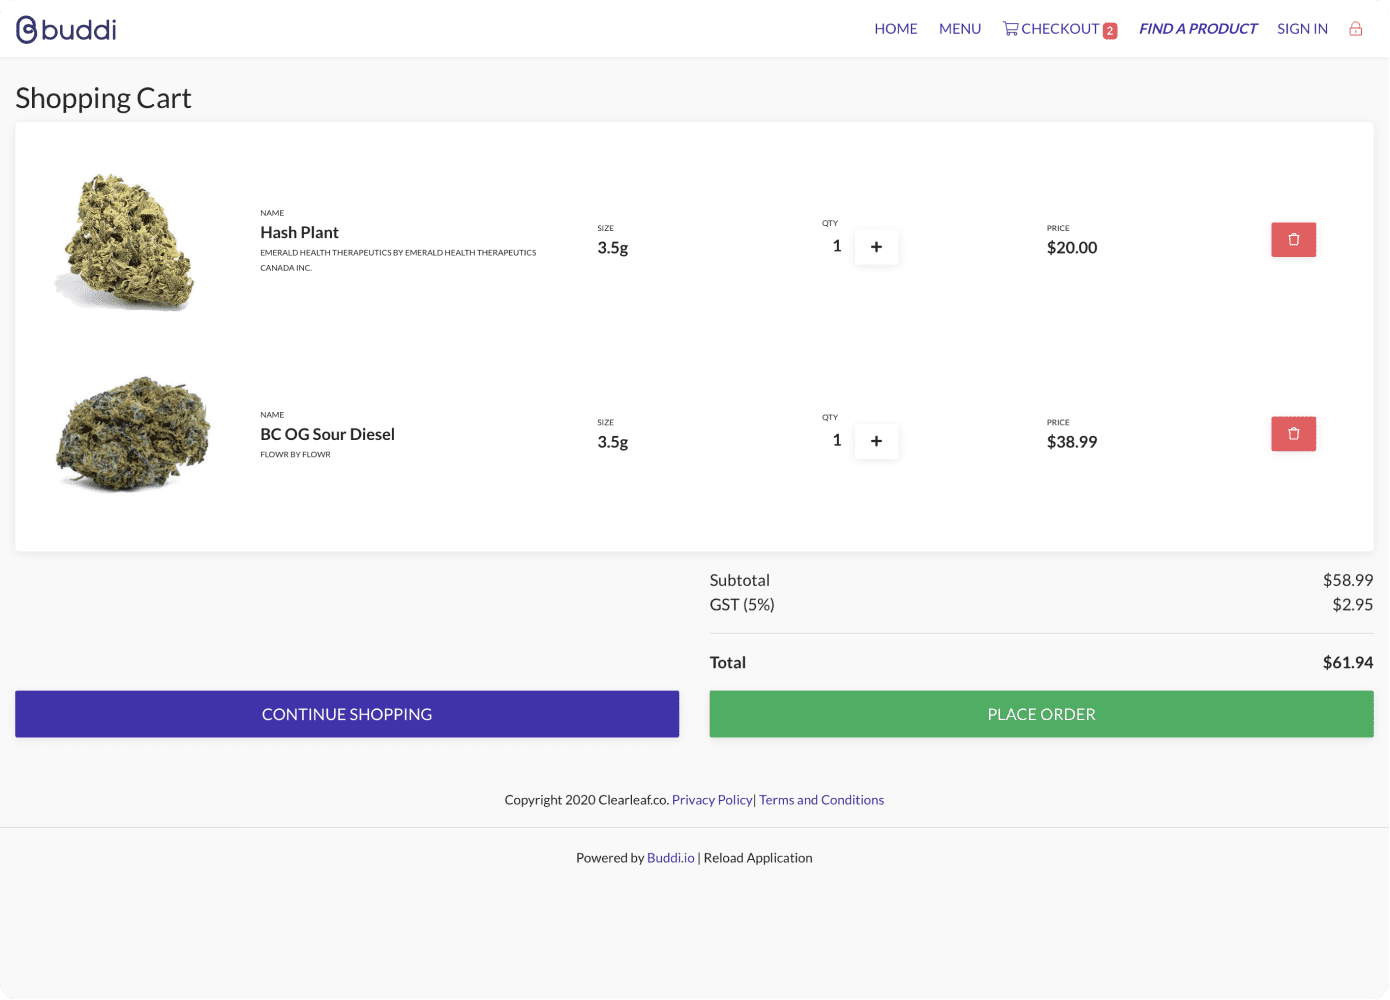The image size is (1390, 1000).
Task: Visit the Buddi.io link
Action: coord(670,858)
